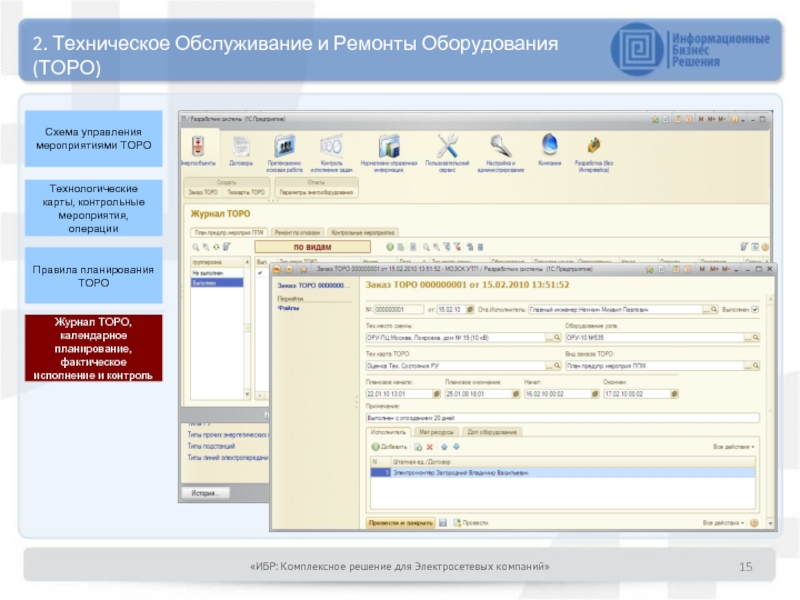
Task: Click the История button
Action: point(204,493)
